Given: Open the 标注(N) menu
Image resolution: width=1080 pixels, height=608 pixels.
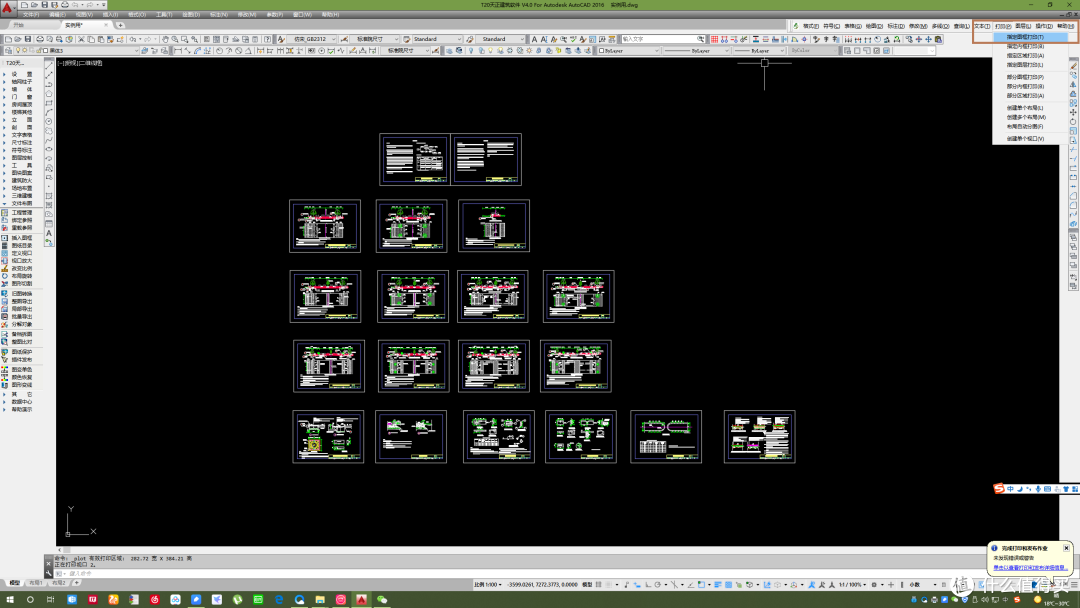Looking at the screenshot, I should (218, 14).
